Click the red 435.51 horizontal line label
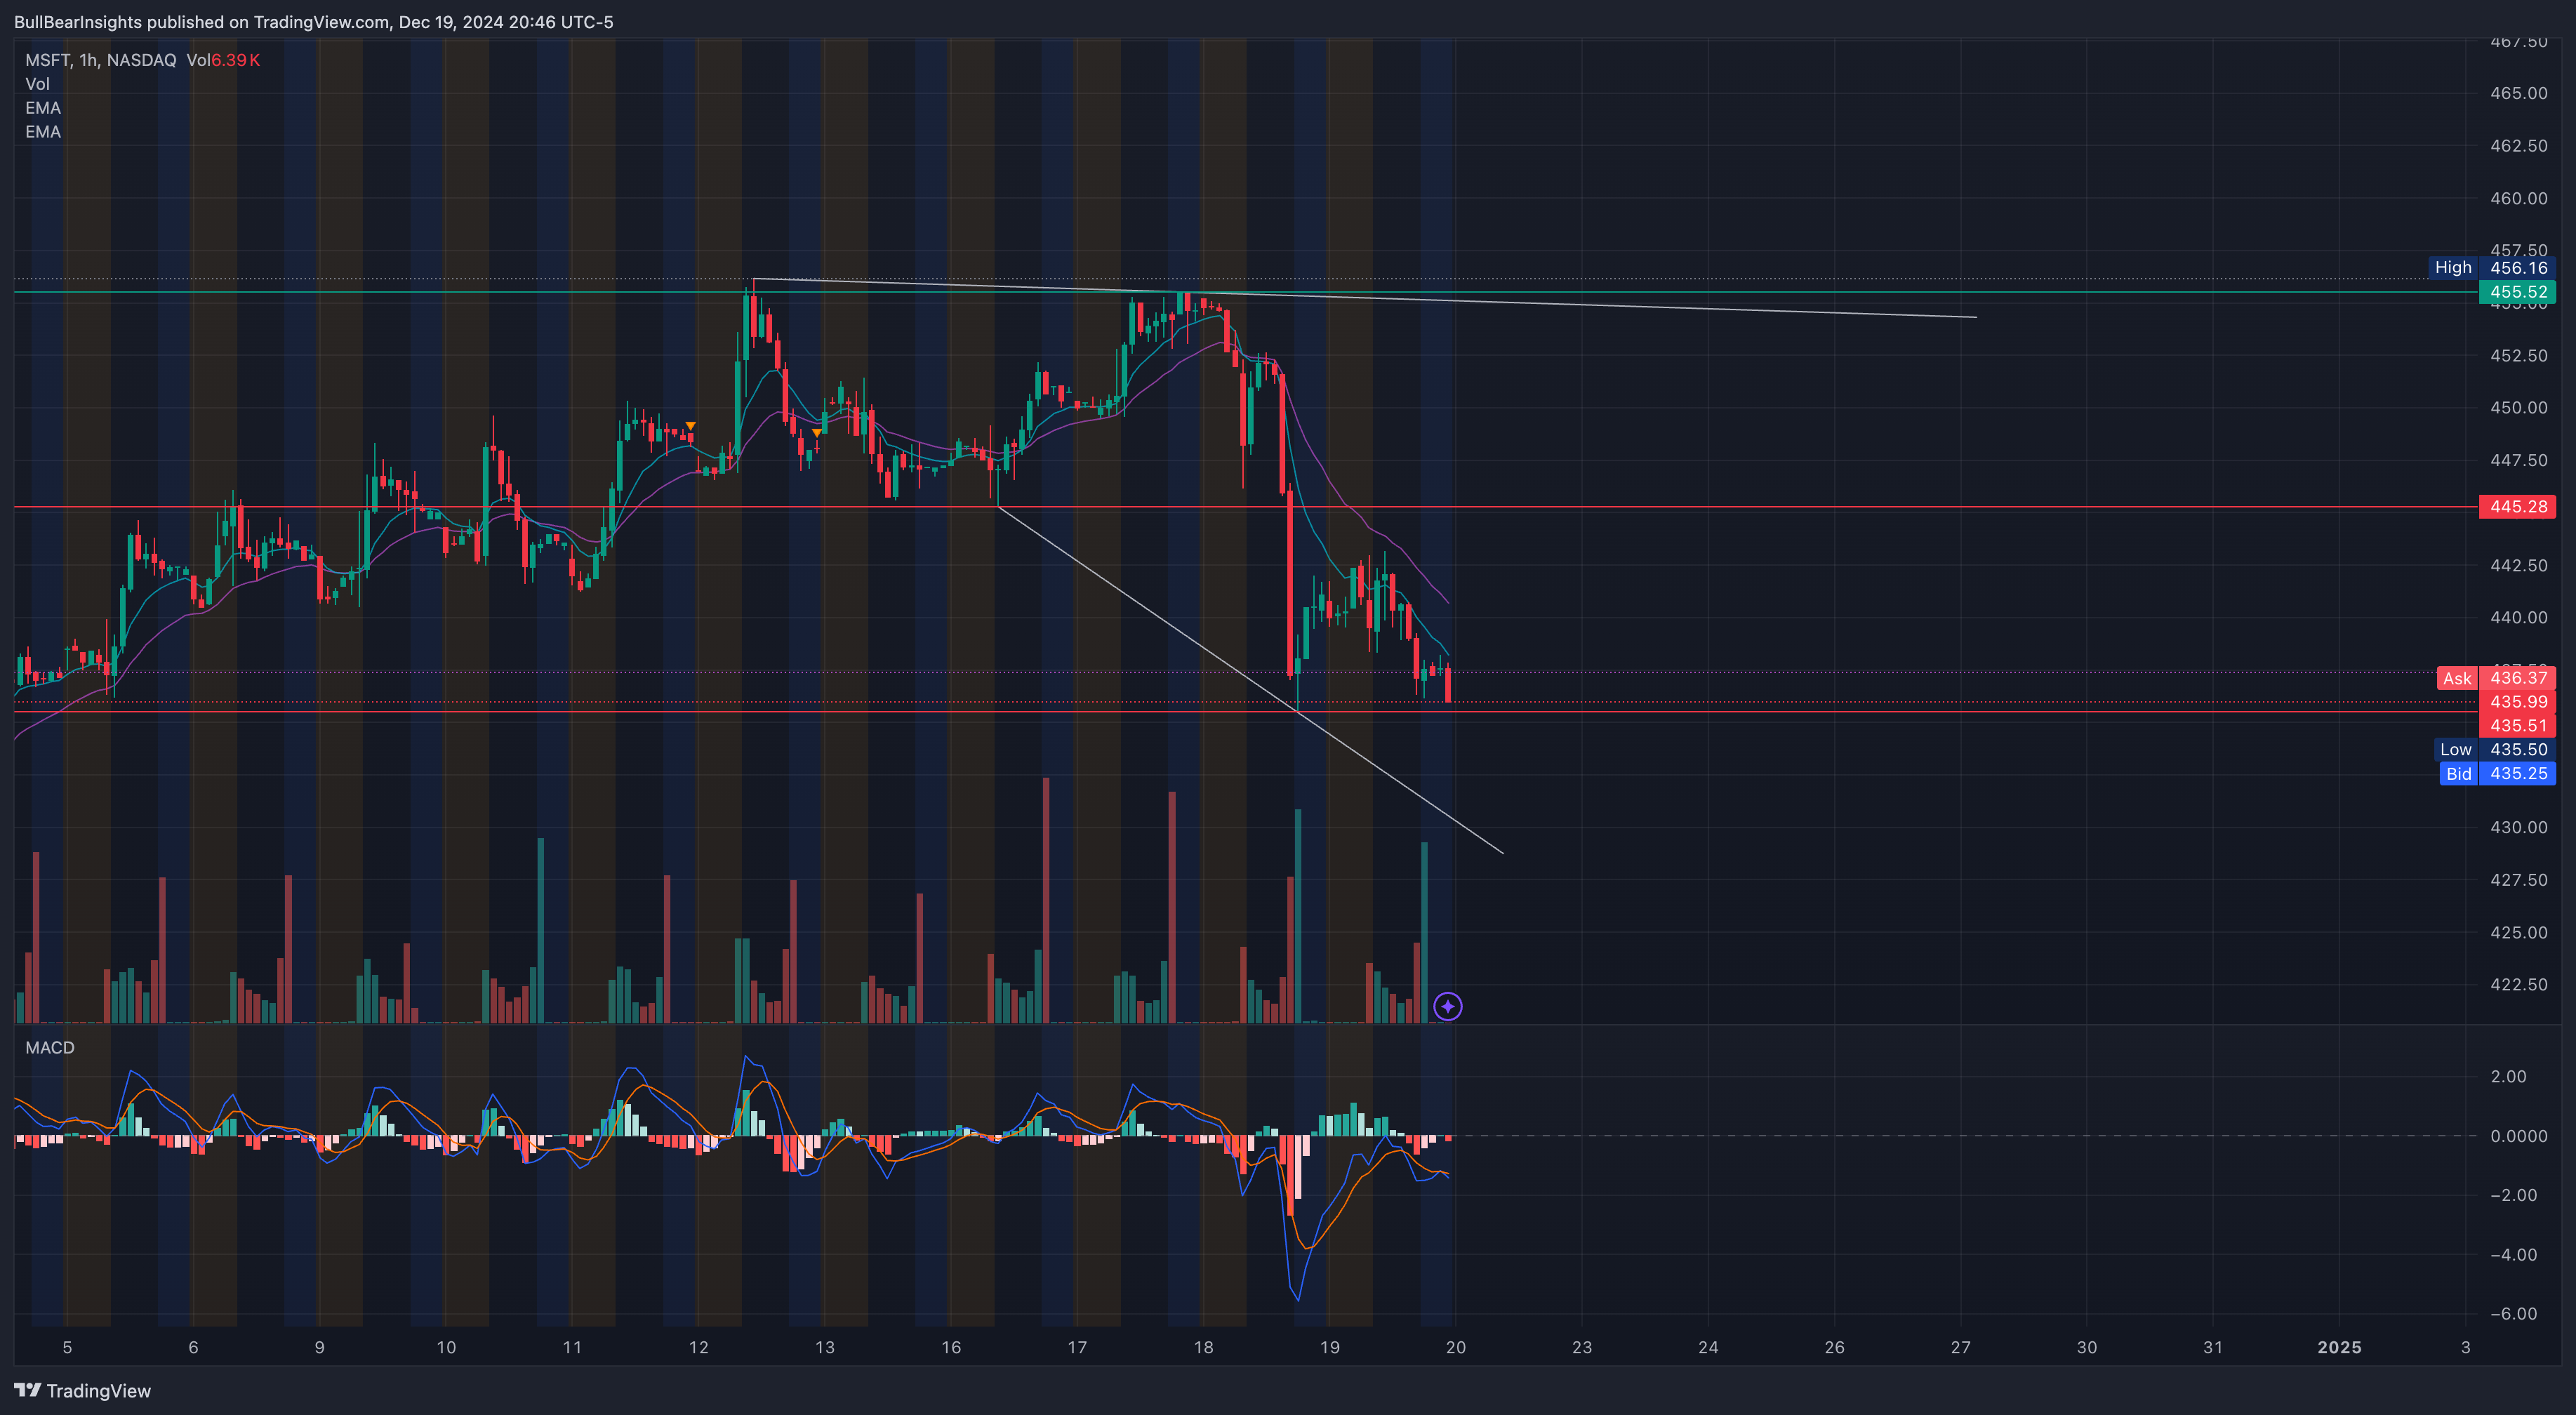 [2517, 726]
